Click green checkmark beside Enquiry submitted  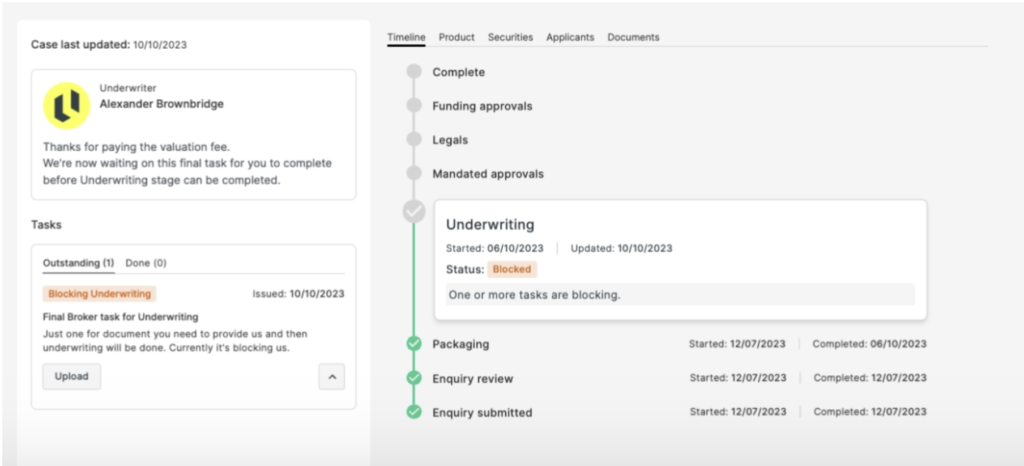(414, 412)
